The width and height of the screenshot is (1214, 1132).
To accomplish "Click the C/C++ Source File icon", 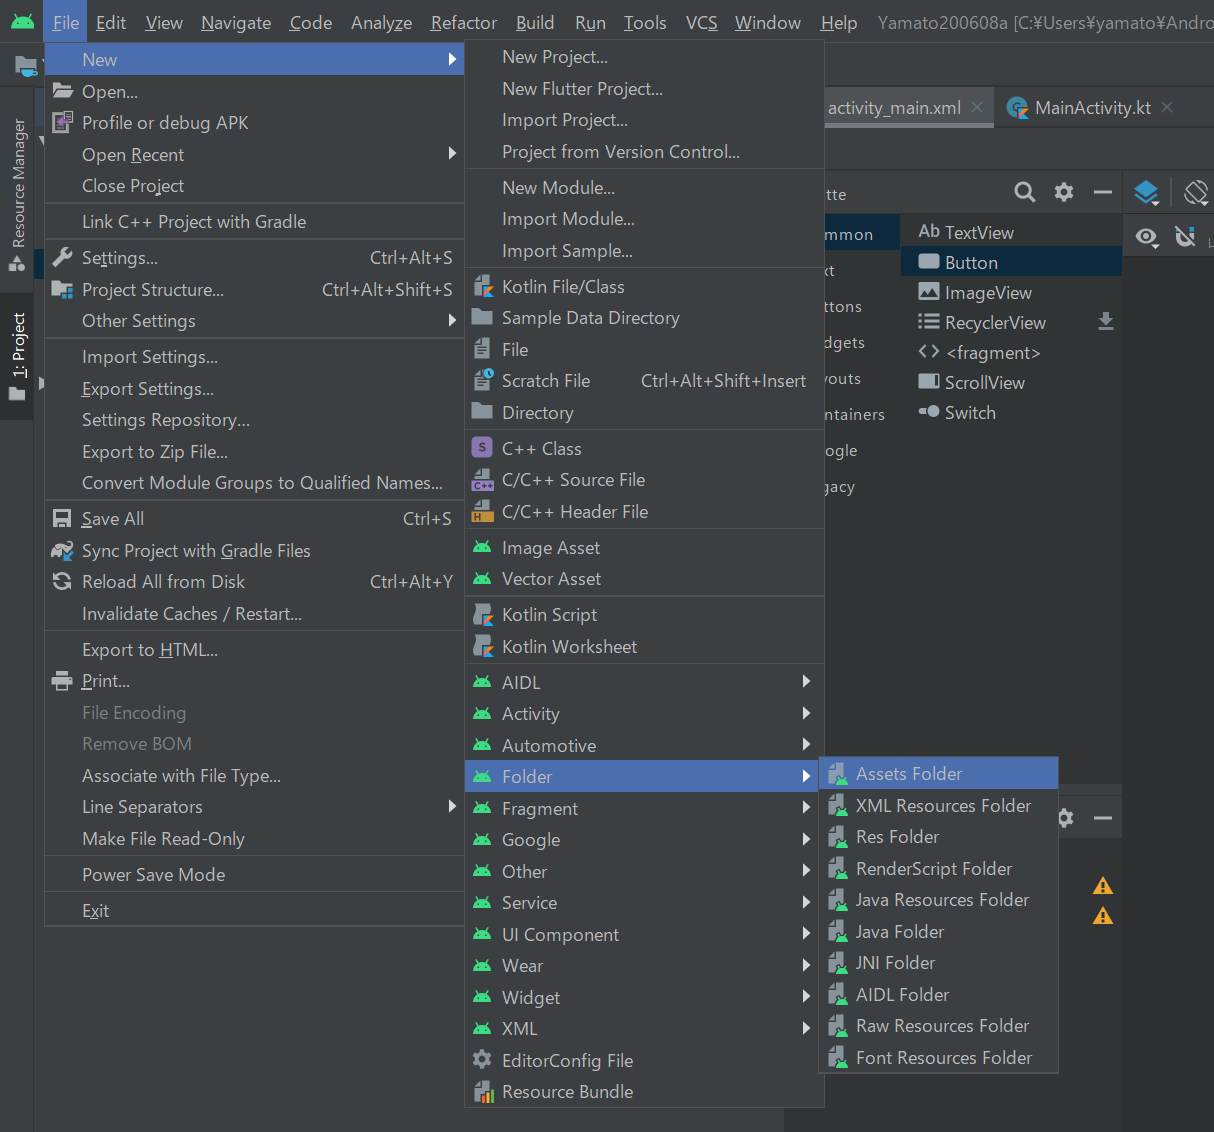I will tap(483, 480).
